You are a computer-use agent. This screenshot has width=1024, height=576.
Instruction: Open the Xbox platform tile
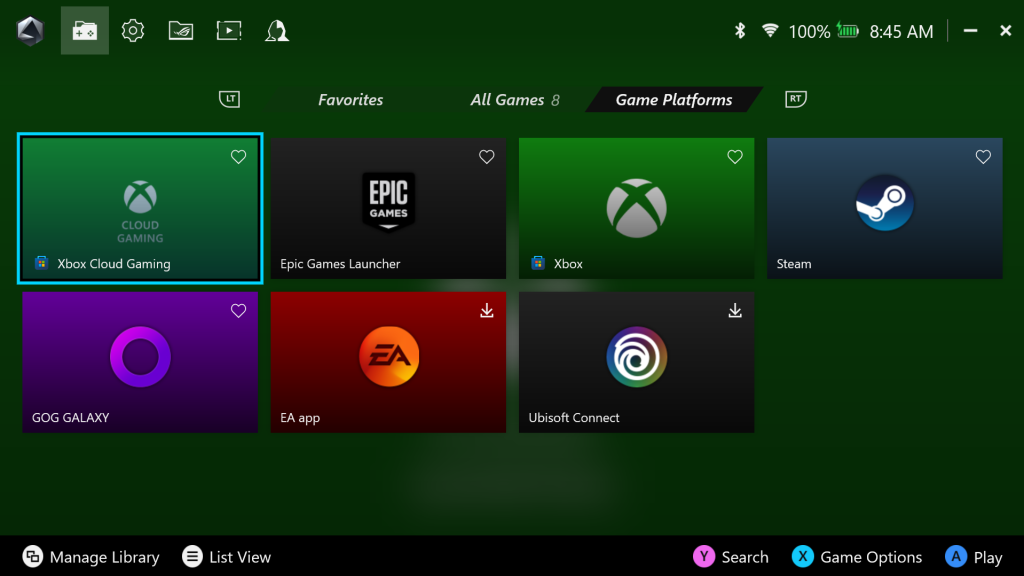(636, 208)
